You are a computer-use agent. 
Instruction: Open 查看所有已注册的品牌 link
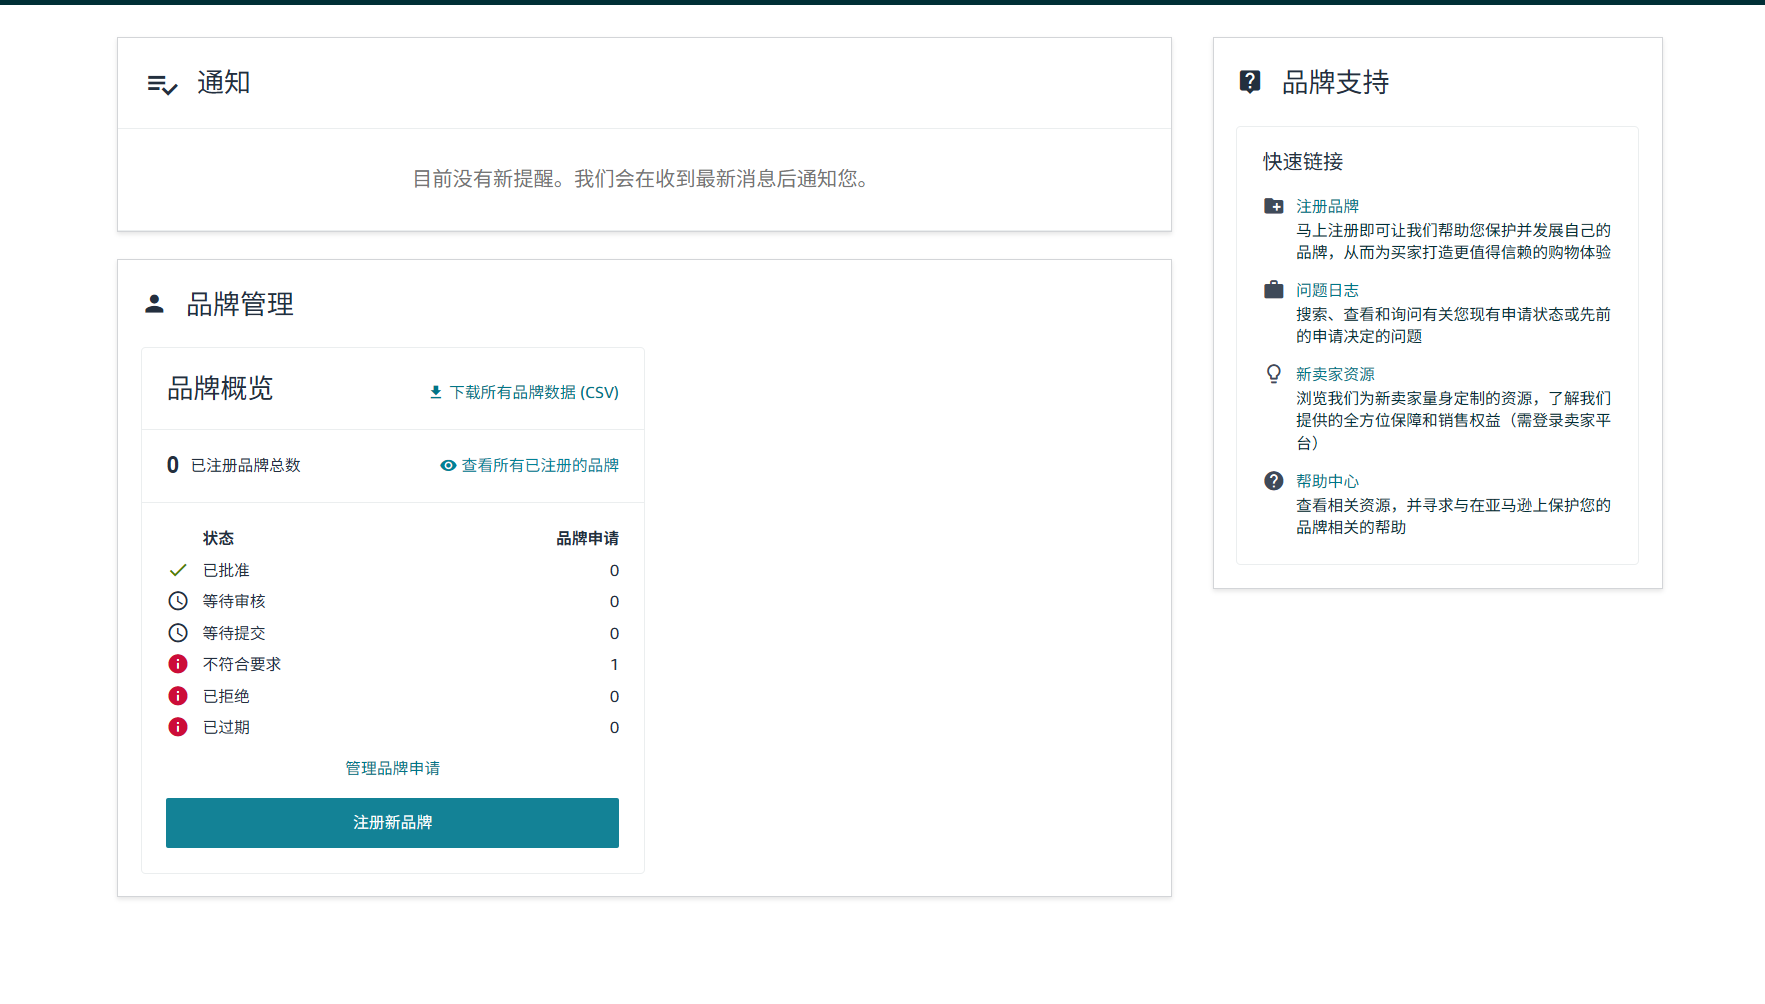point(540,465)
